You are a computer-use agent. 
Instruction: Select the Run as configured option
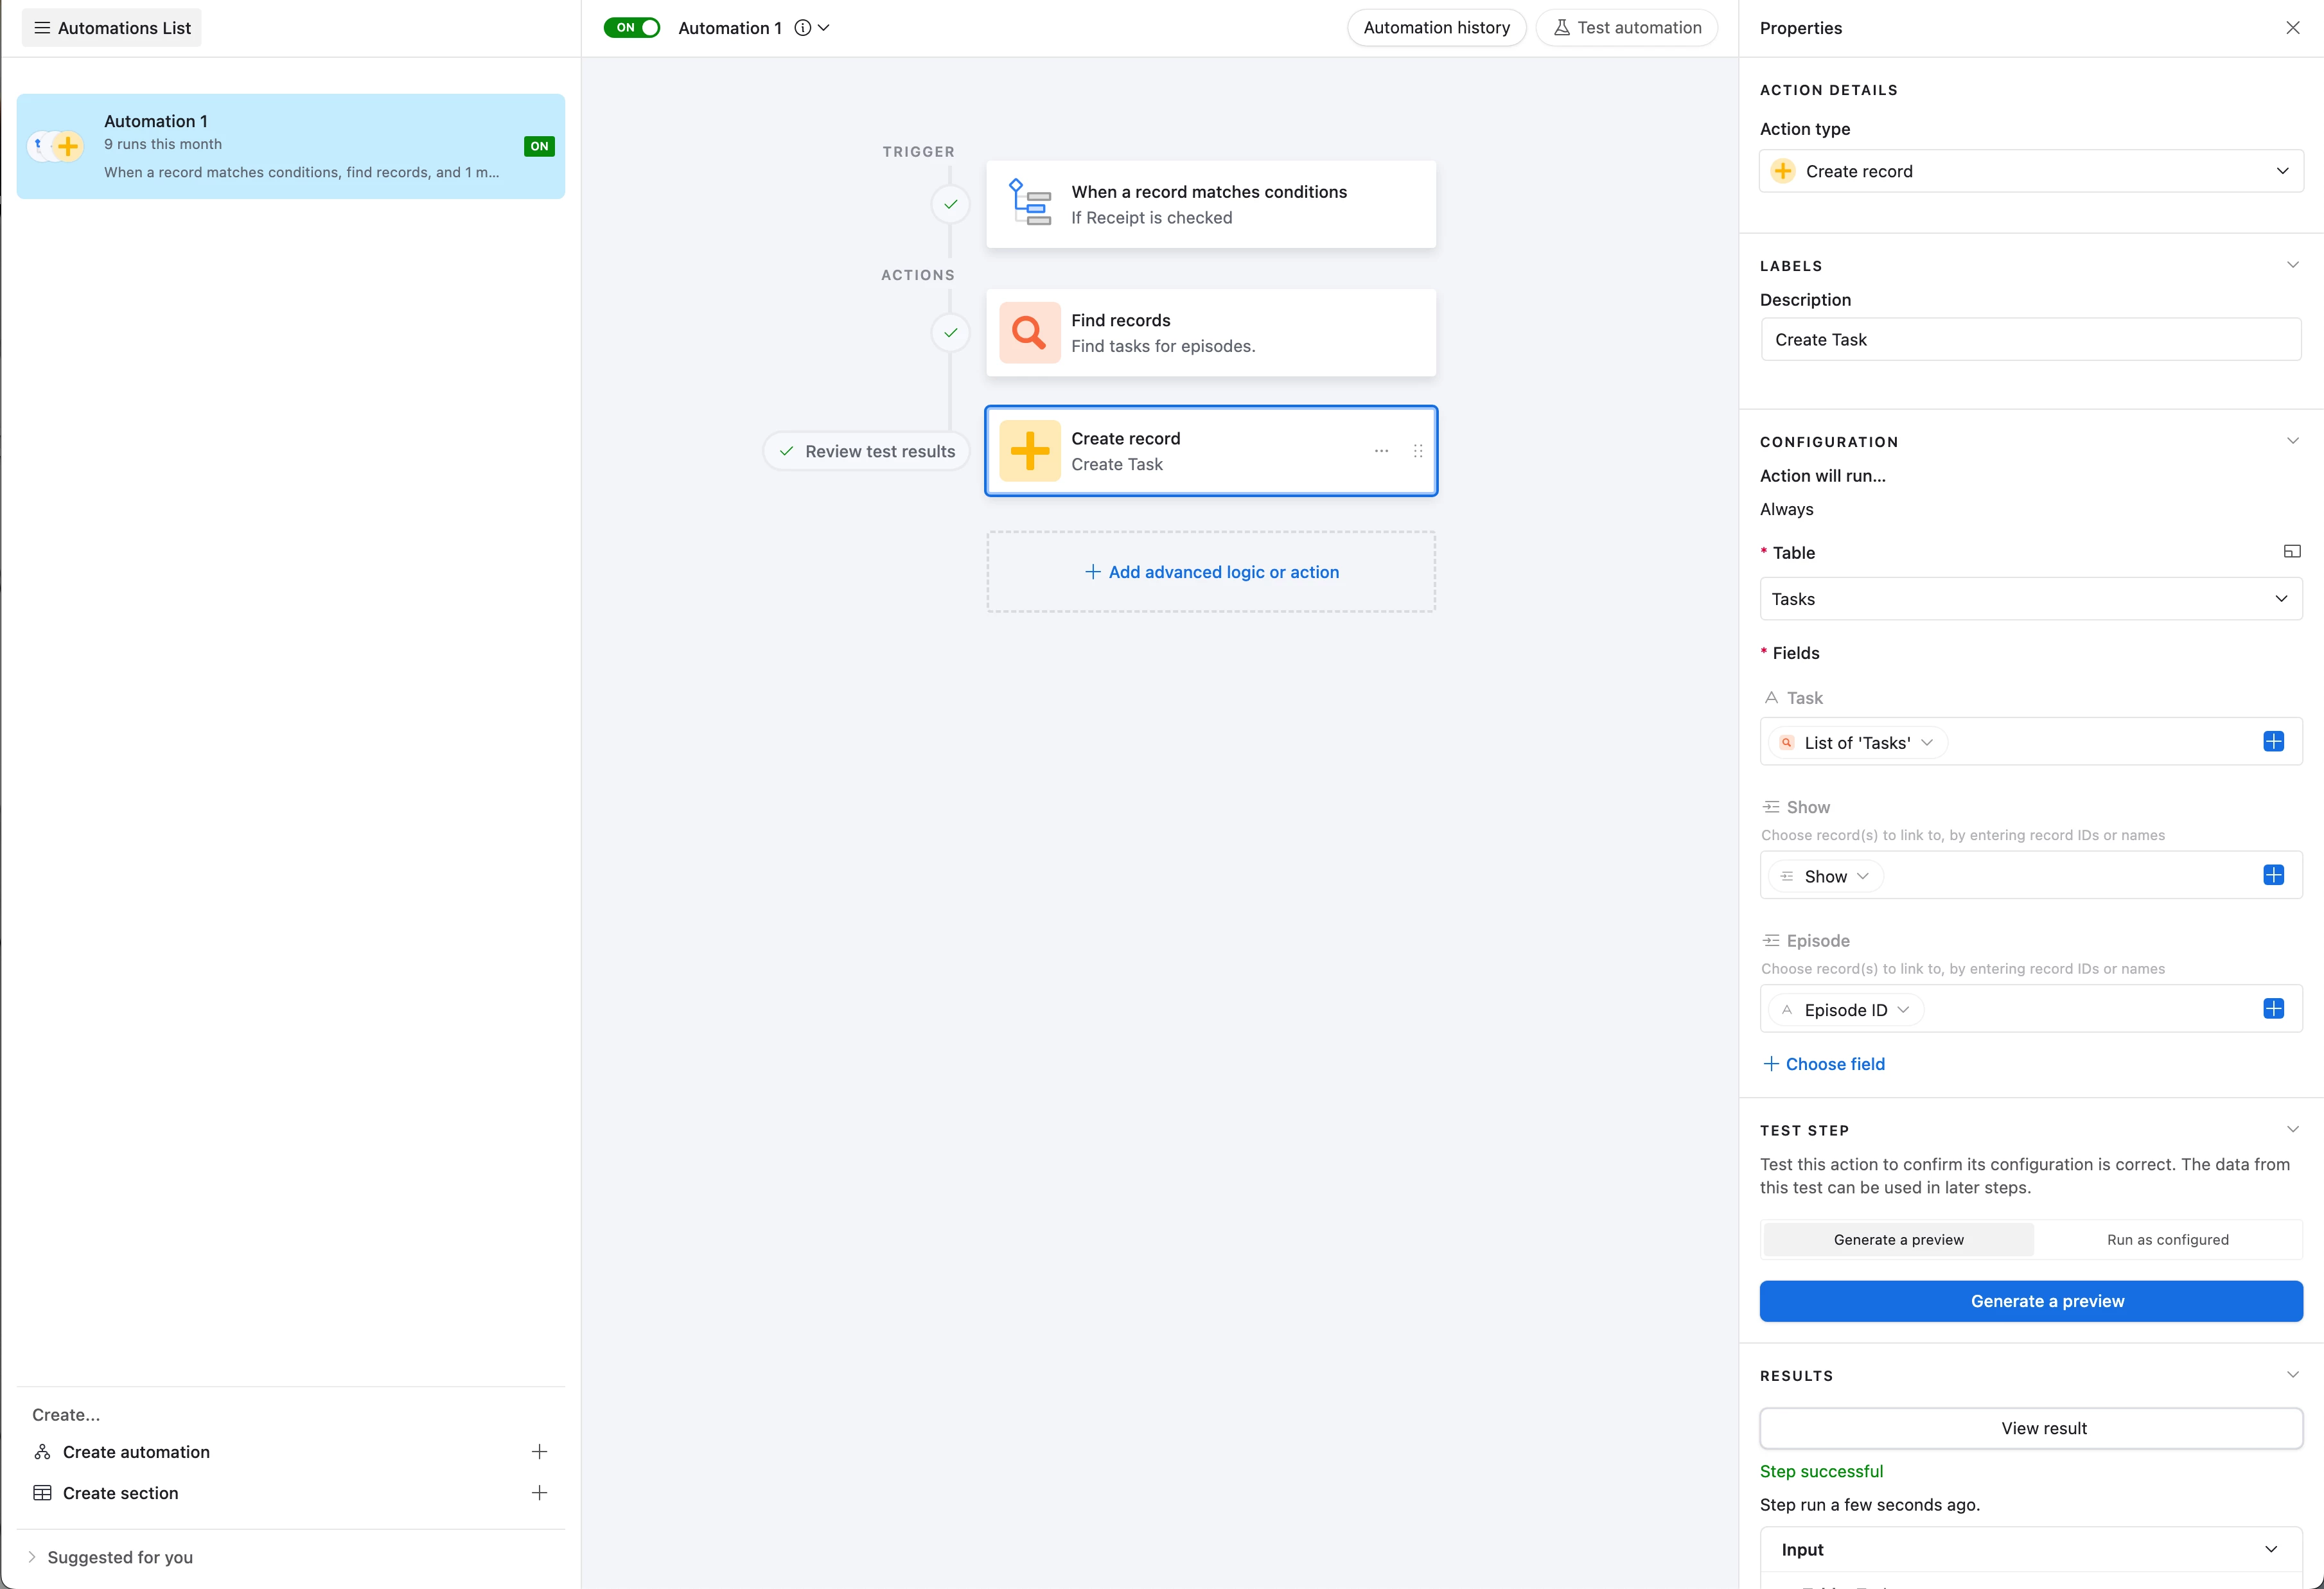pyautogui.click(x=2167, y=1240)
